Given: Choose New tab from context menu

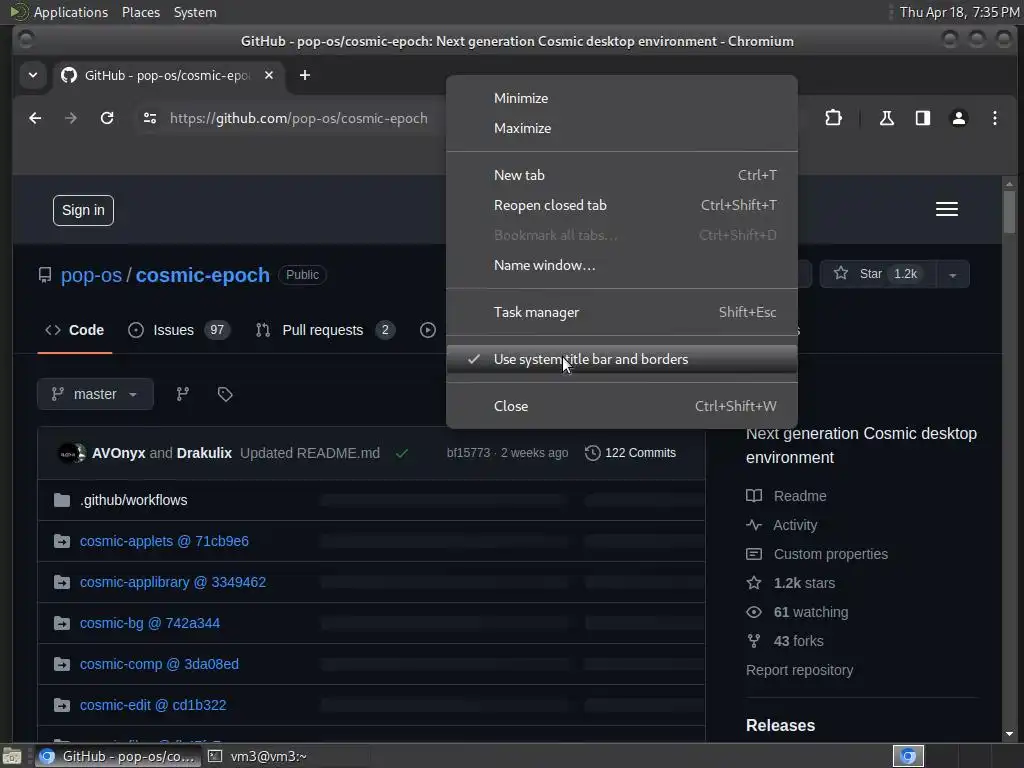Looking at the screenshot, I should click(622, 175).
